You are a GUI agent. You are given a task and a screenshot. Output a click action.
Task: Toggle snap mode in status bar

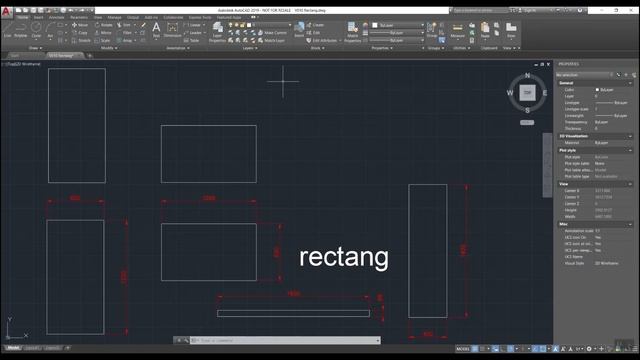(483, 349)
